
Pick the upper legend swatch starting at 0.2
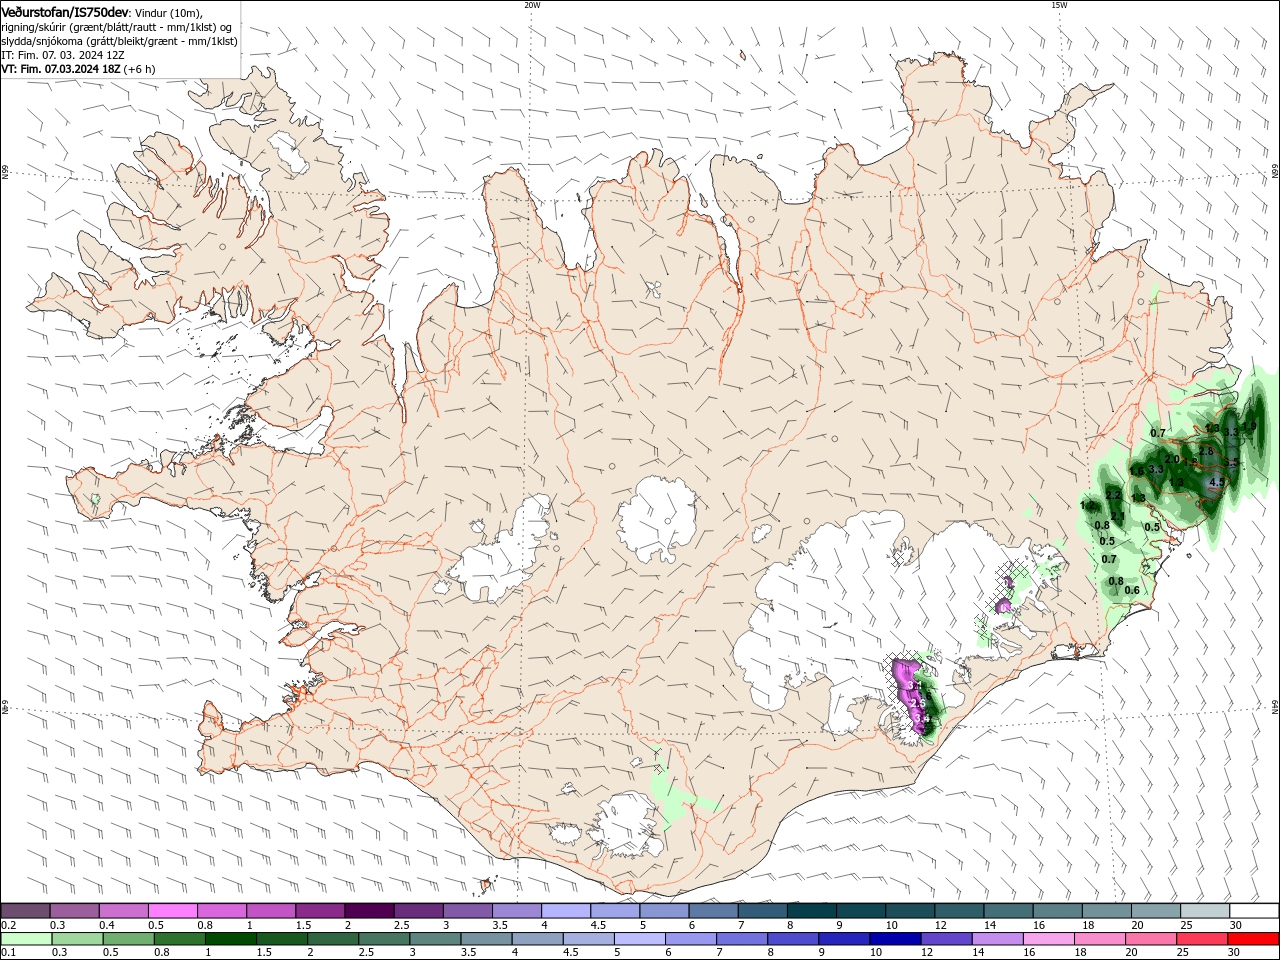(26, 911)
